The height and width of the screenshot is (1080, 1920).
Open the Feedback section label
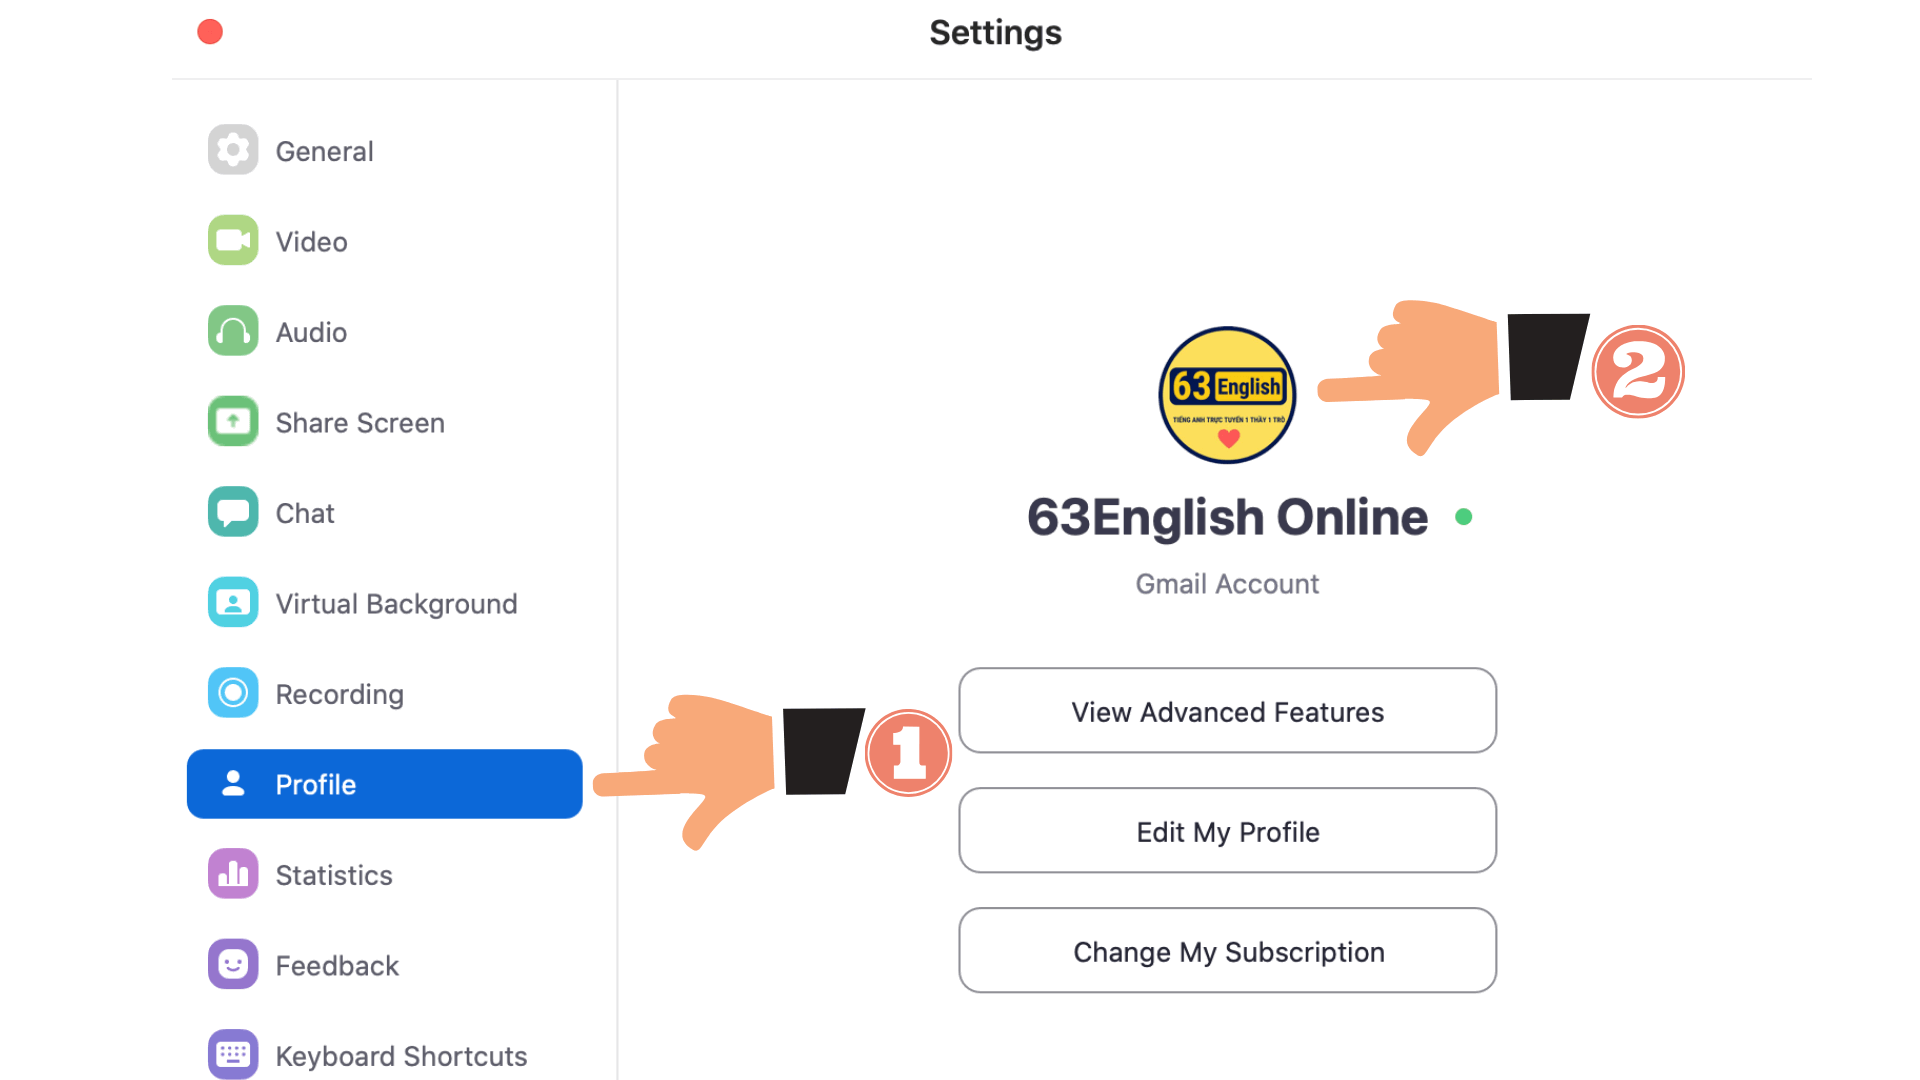[337, 966]
